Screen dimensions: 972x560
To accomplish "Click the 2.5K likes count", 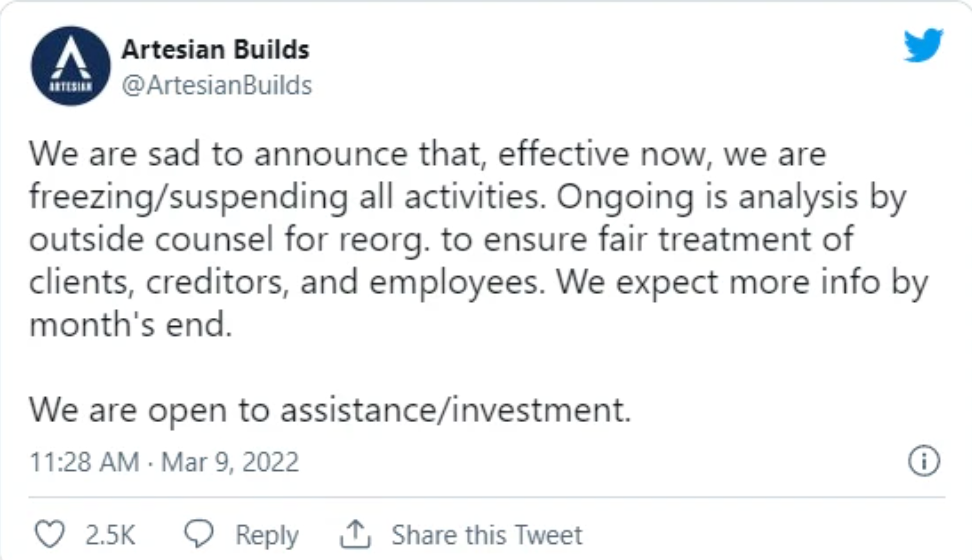I will 110,535.
